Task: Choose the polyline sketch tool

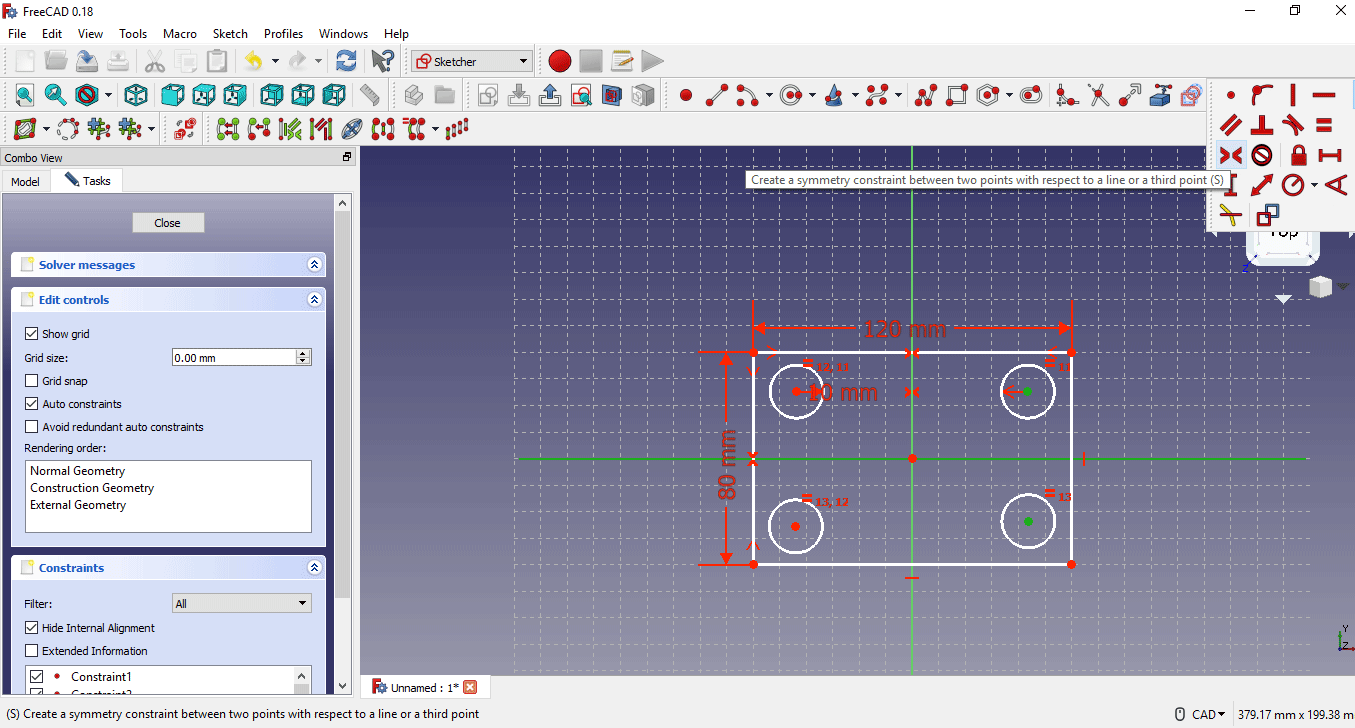Action: (x=927, y=95)
